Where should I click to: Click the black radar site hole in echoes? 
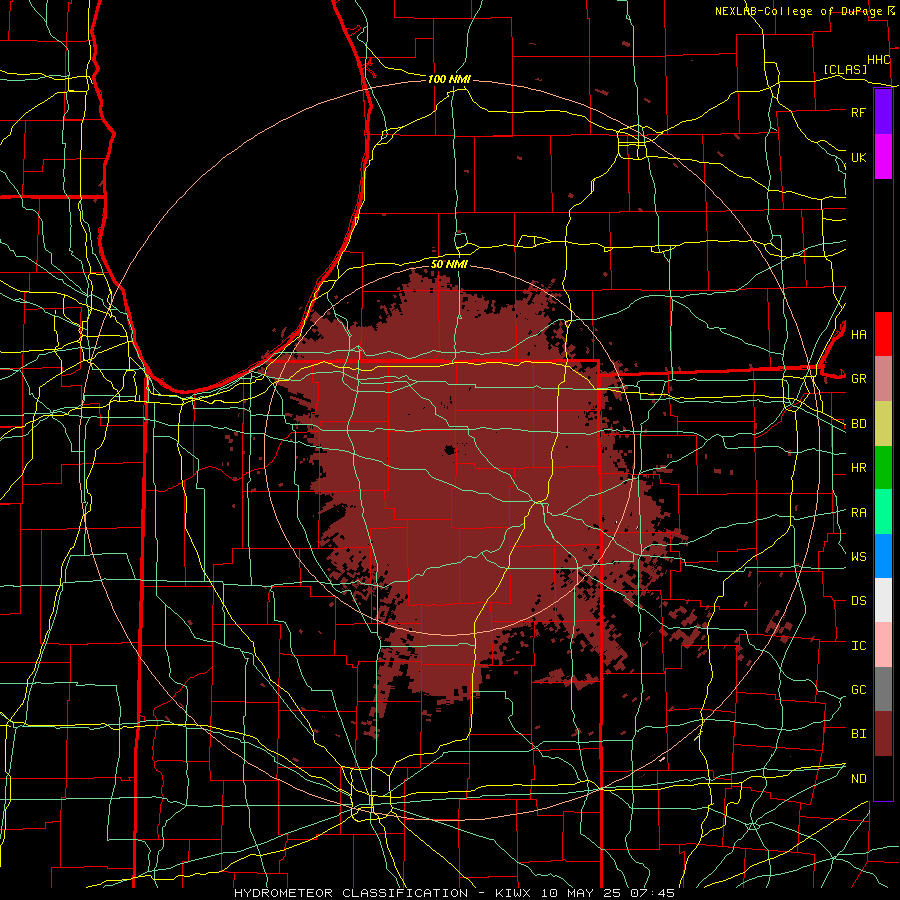(x=449, y=449)
